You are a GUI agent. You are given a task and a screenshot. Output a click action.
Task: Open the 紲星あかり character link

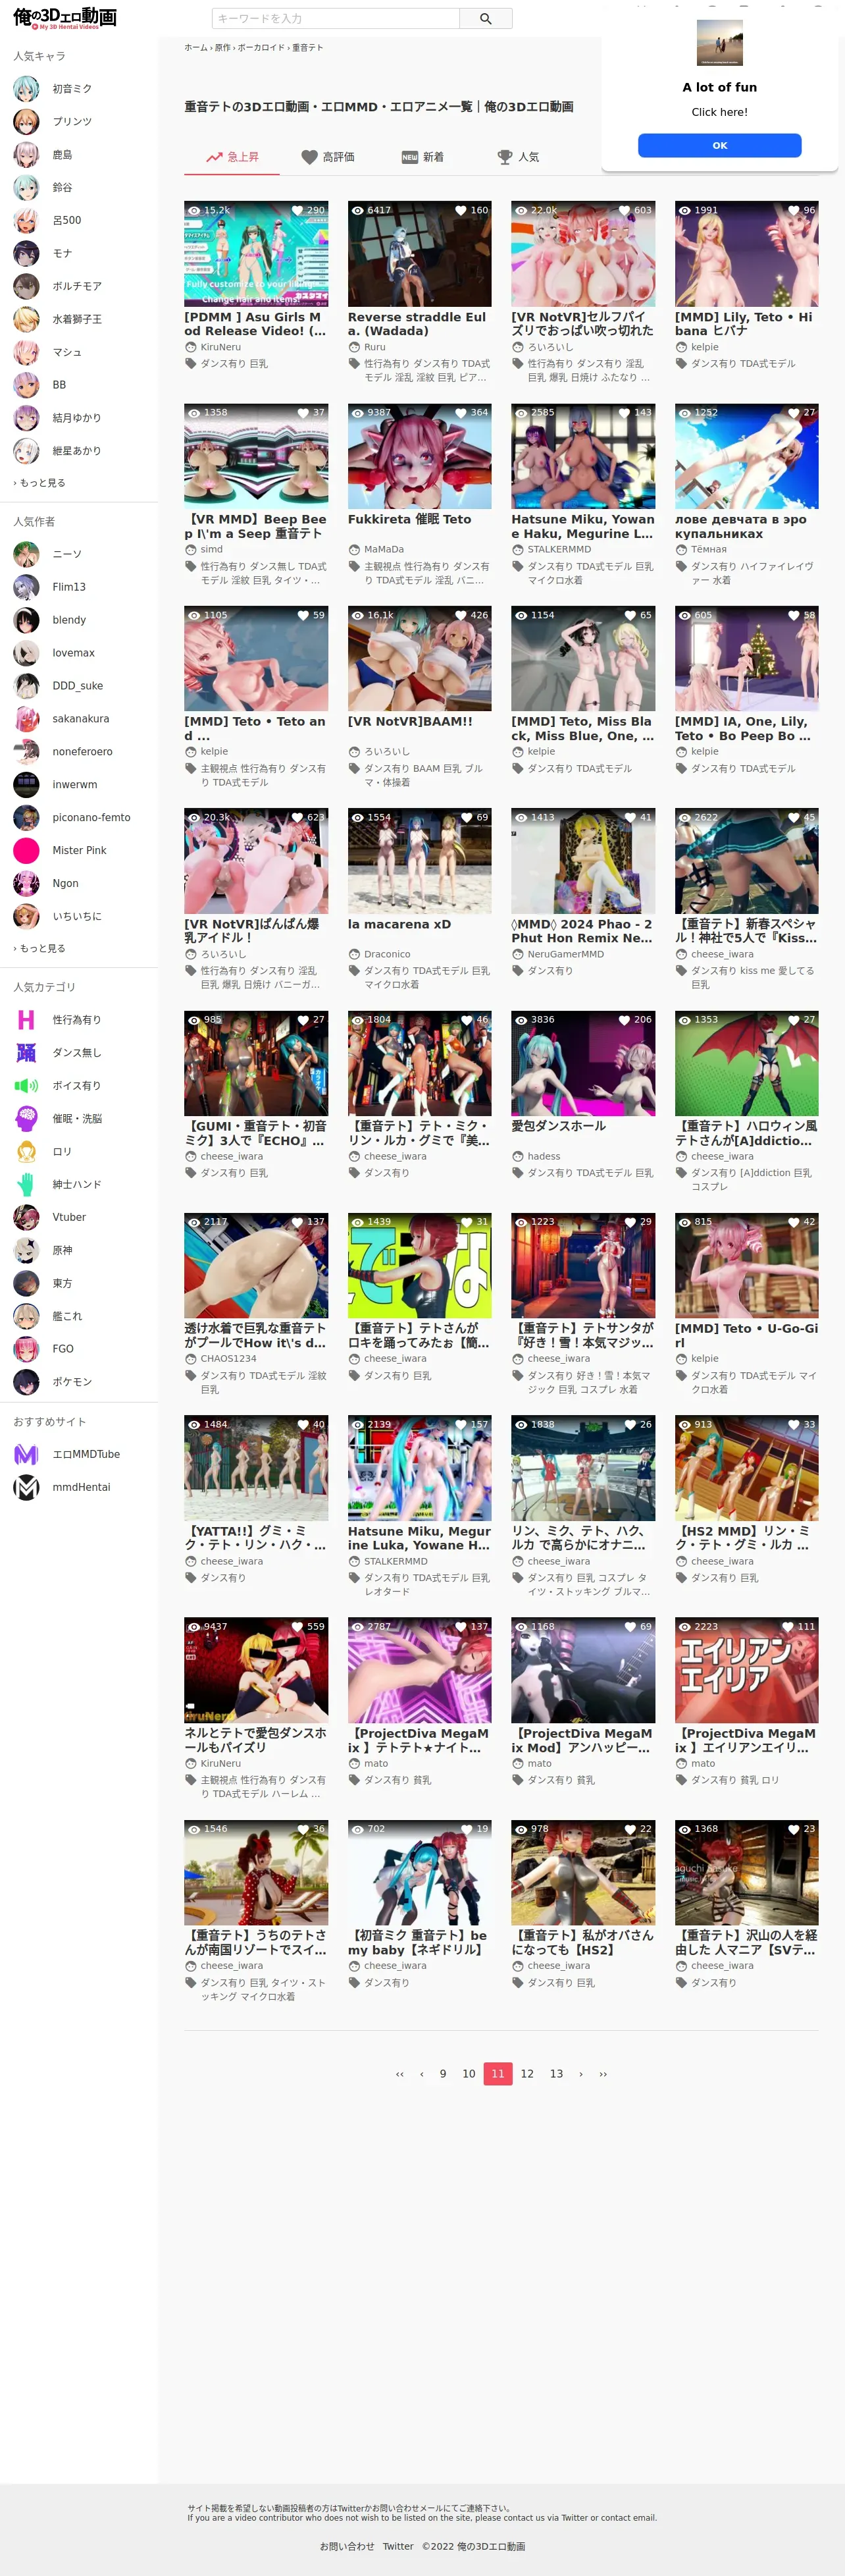[77, 451]
